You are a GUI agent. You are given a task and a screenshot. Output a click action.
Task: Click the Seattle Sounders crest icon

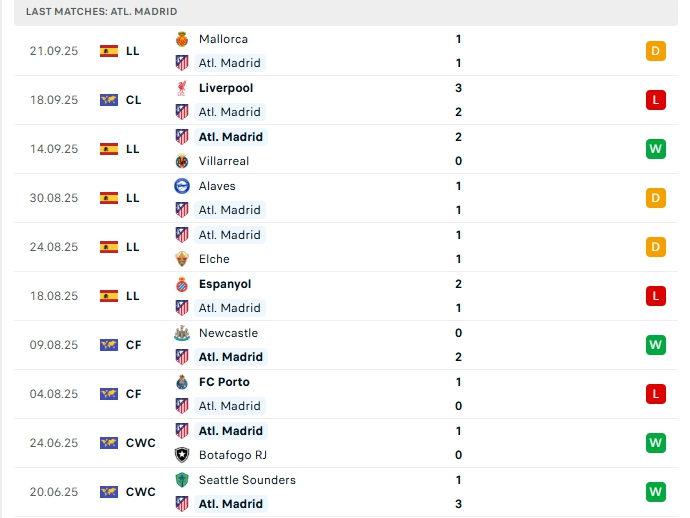(182, 480)
